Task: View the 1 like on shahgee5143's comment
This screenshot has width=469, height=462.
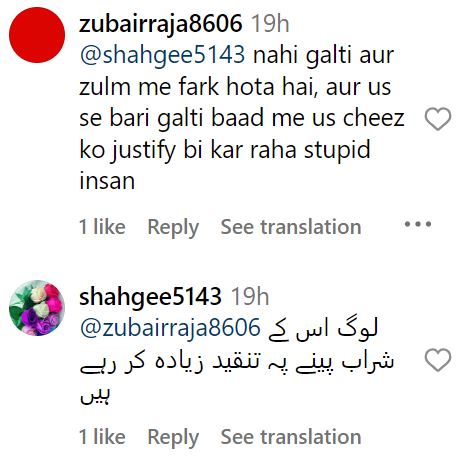Action: 102,437
